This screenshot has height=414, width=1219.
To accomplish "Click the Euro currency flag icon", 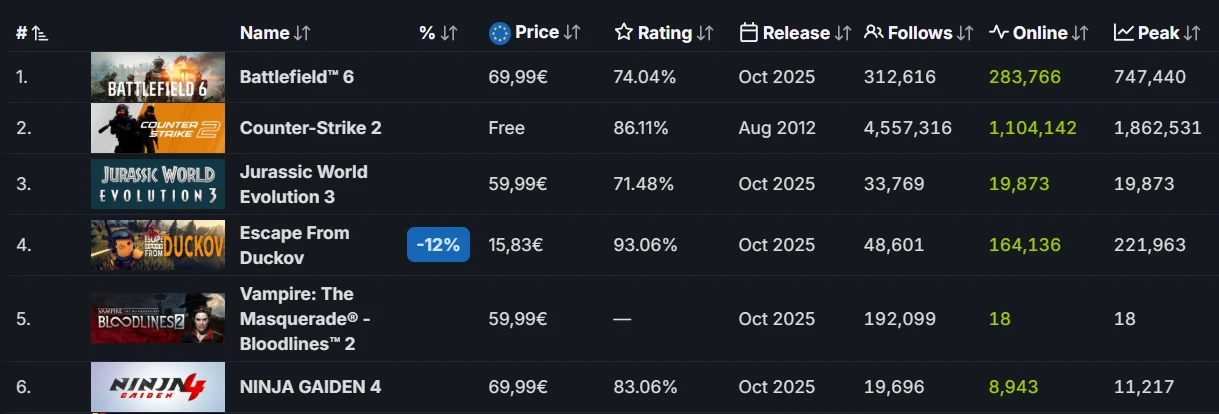I will (500, 33).
